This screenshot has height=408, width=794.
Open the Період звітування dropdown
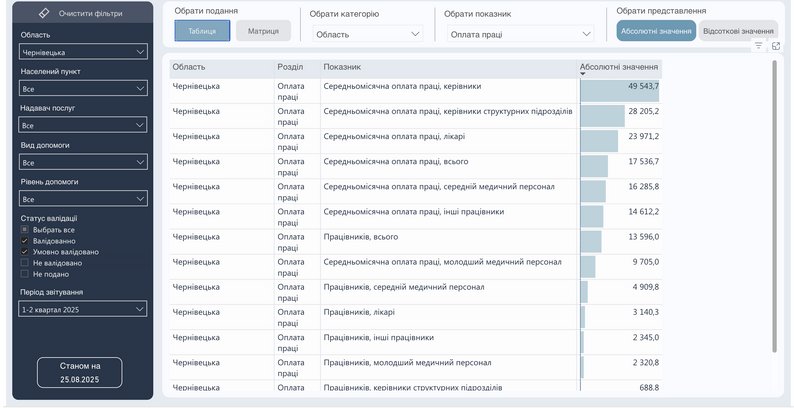[83, 309]
